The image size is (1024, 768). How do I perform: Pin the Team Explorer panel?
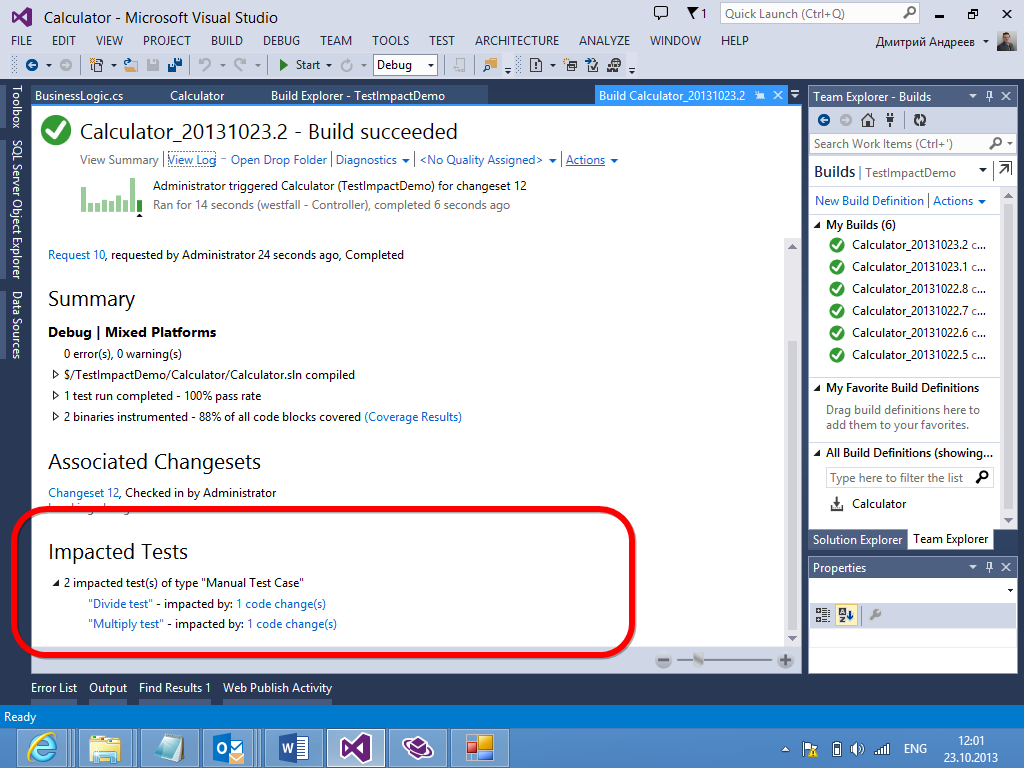989,96
